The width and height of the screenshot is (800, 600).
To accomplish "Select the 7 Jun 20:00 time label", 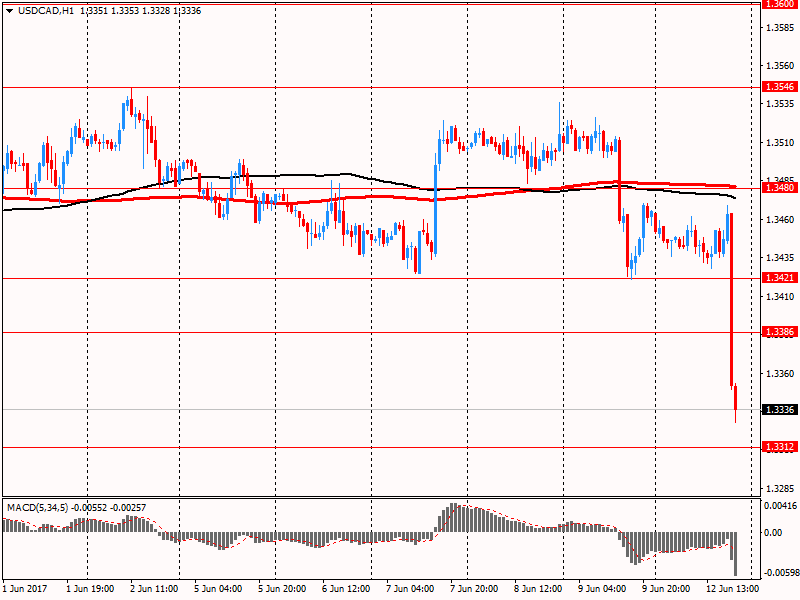I will pos(474,589).
